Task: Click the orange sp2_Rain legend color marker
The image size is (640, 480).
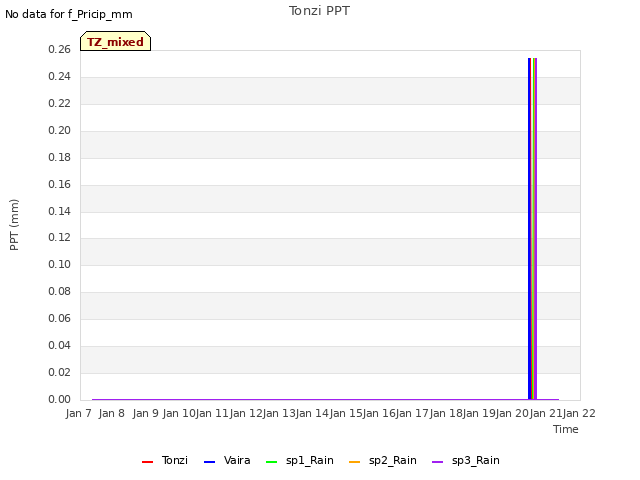Action: pos(355,462)
